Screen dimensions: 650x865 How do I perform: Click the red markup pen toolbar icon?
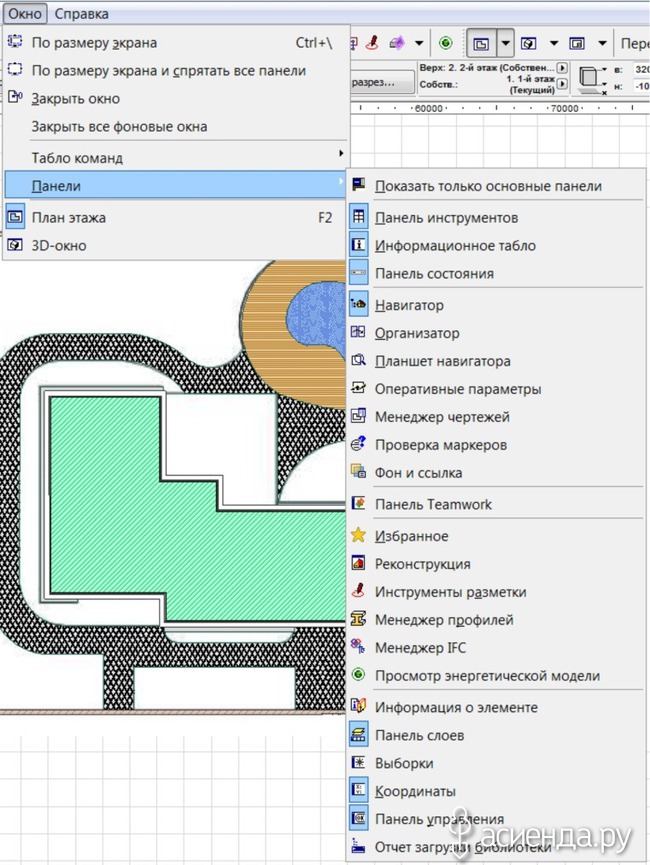pyautogui.click(x=372, y=43)
